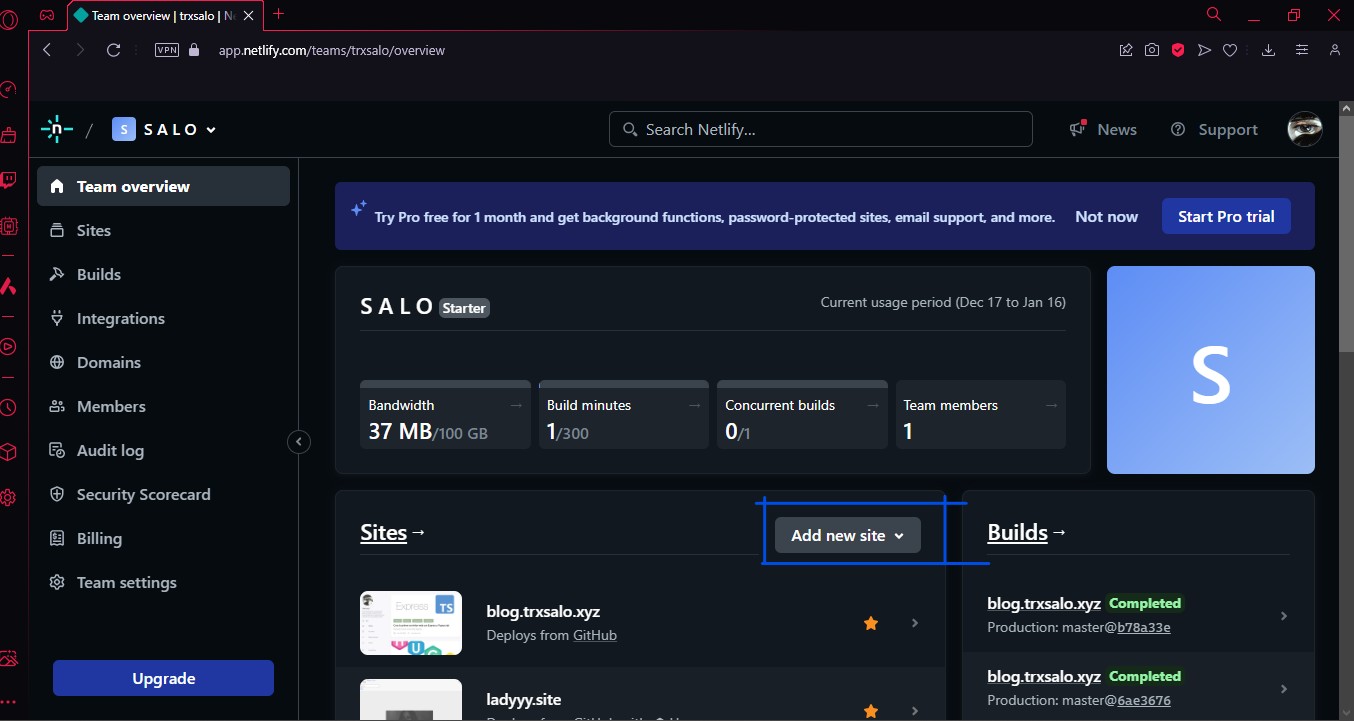Open a new browser tab
This screenshot has width=1354, height=721.
pyautogui.click(x=279, y=14)
